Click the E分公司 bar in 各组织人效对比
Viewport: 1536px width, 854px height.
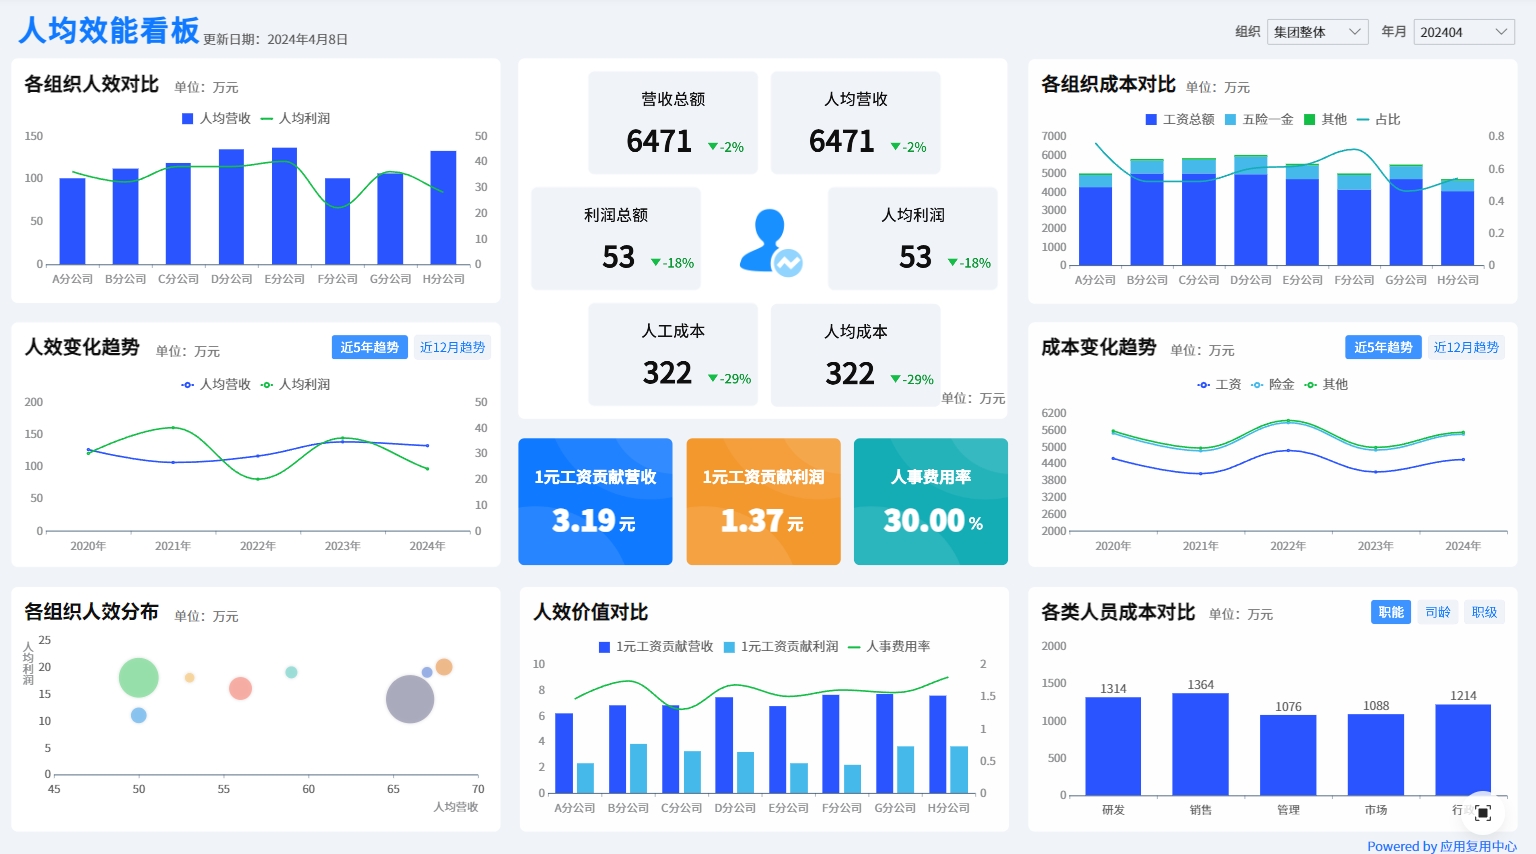click(x=285, y=206)
